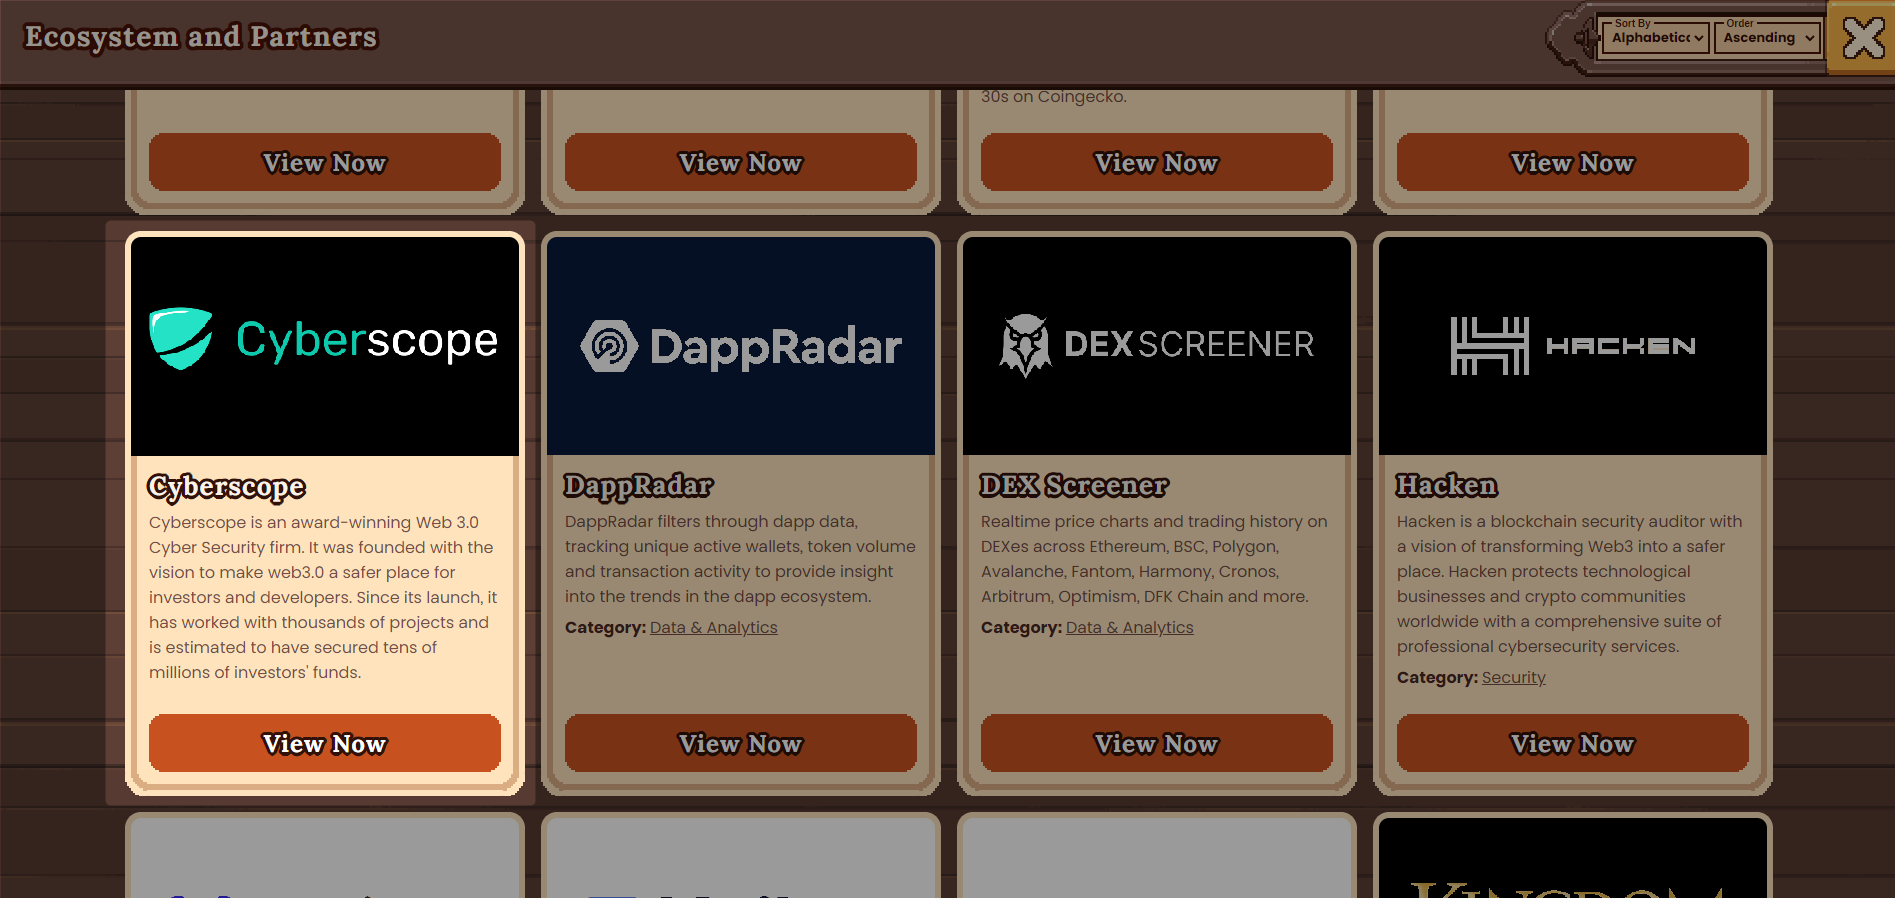
Task: Click the Cyberscope shield logo icon
Action: tap(181, 339)
